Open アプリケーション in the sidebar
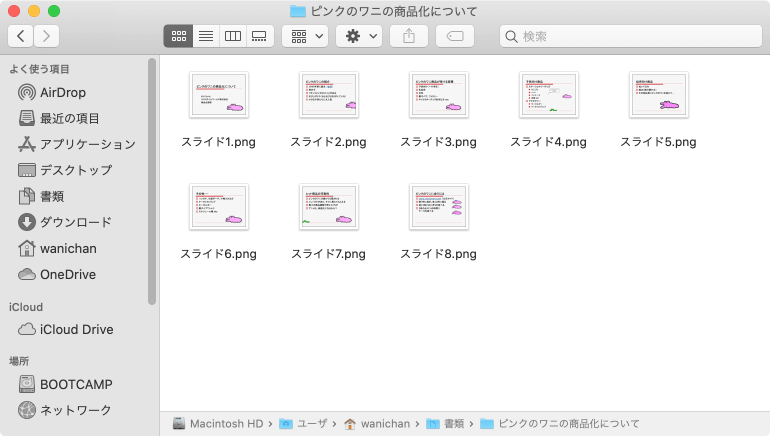This screenshot has width=770, height=436. pyautogui.click(x=76, y=144)
